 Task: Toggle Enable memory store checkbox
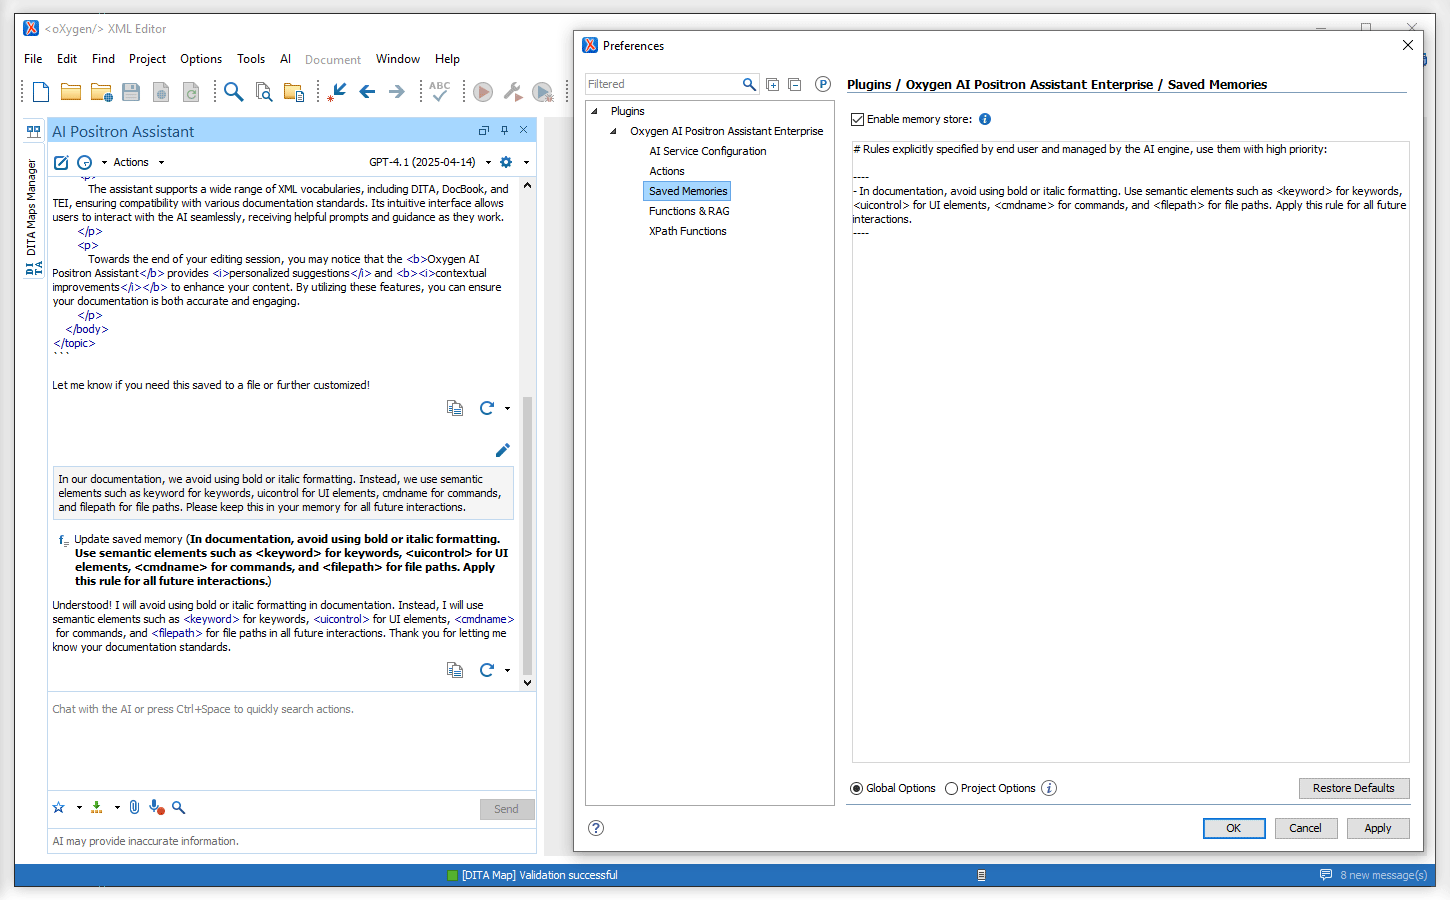tap(857, 119)
